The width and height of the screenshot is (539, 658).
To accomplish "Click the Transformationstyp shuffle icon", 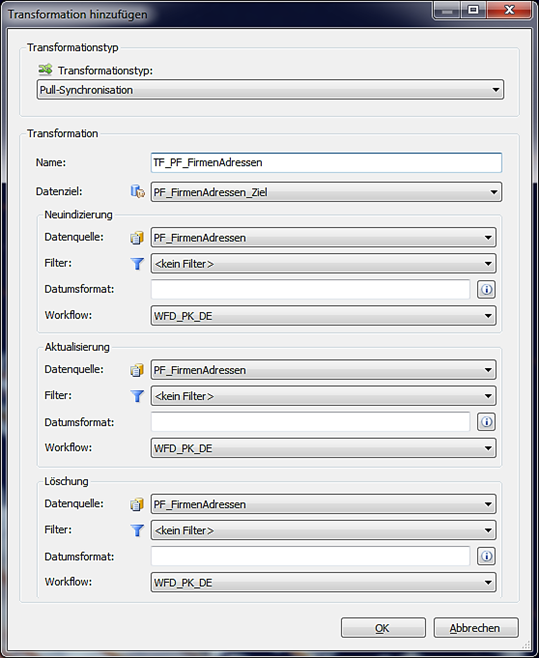I will [x=45, y=69].
